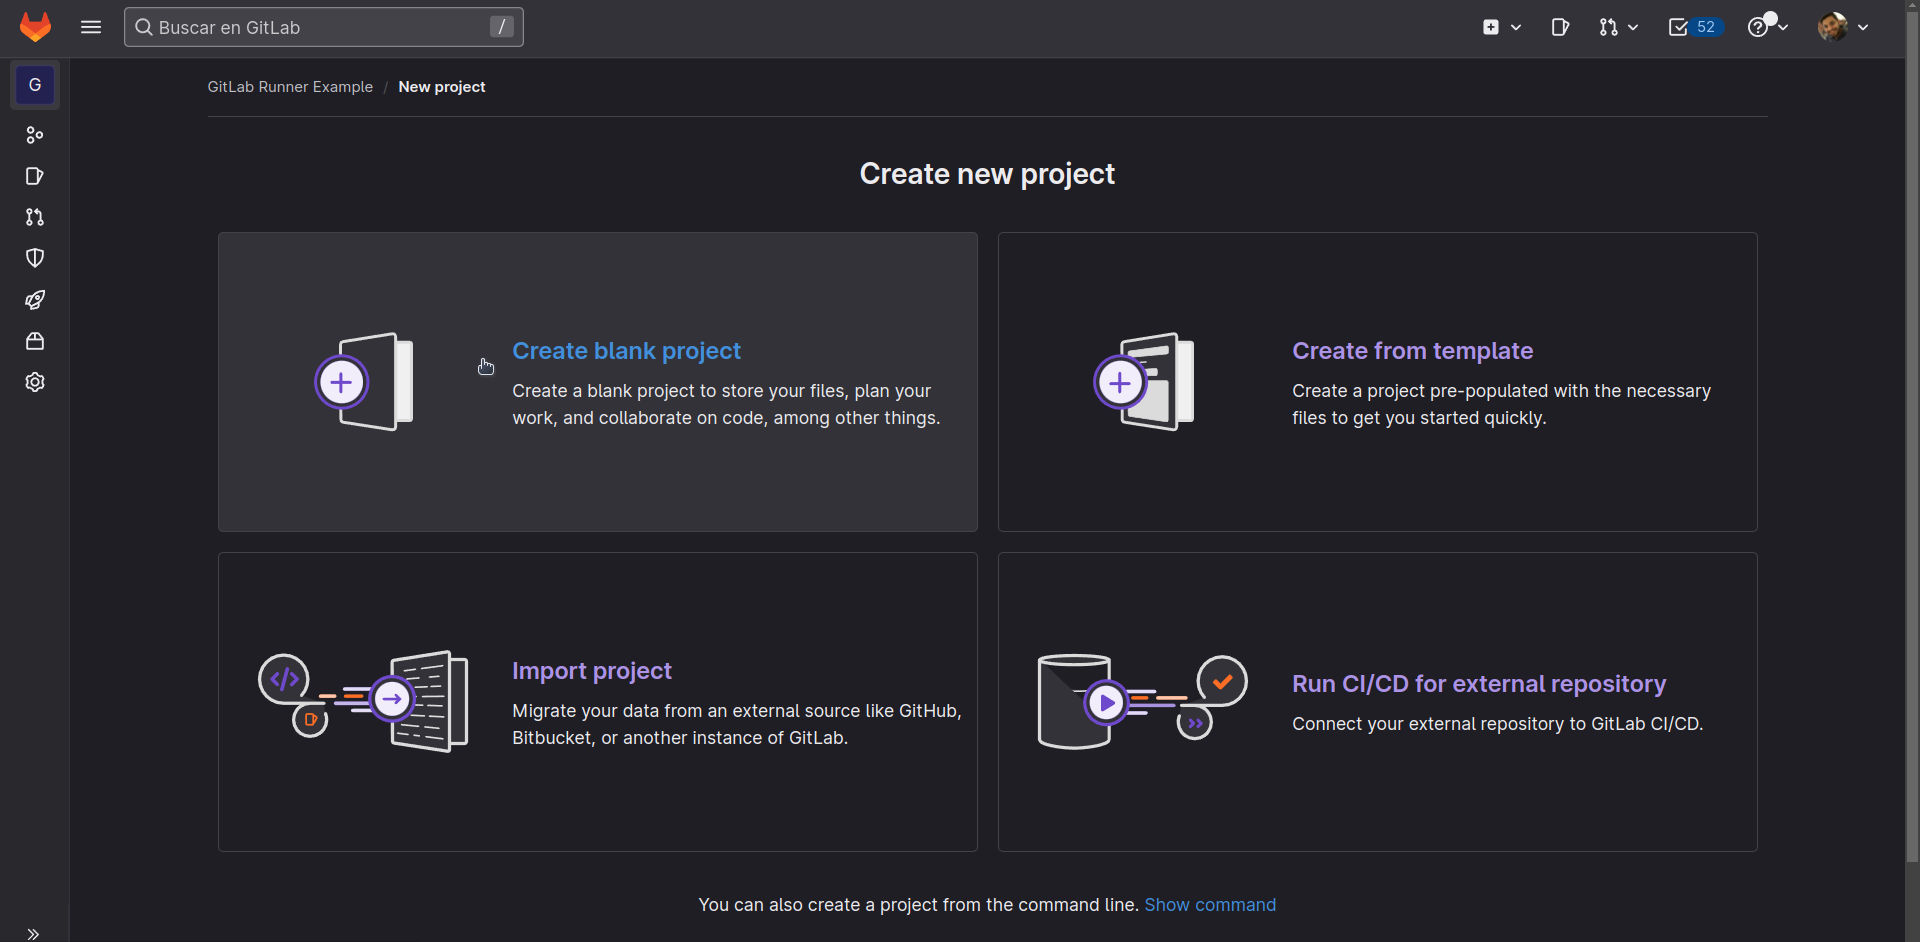Click the 'Migrate your data' description text

pyautogui.click(x=737, y=724)
